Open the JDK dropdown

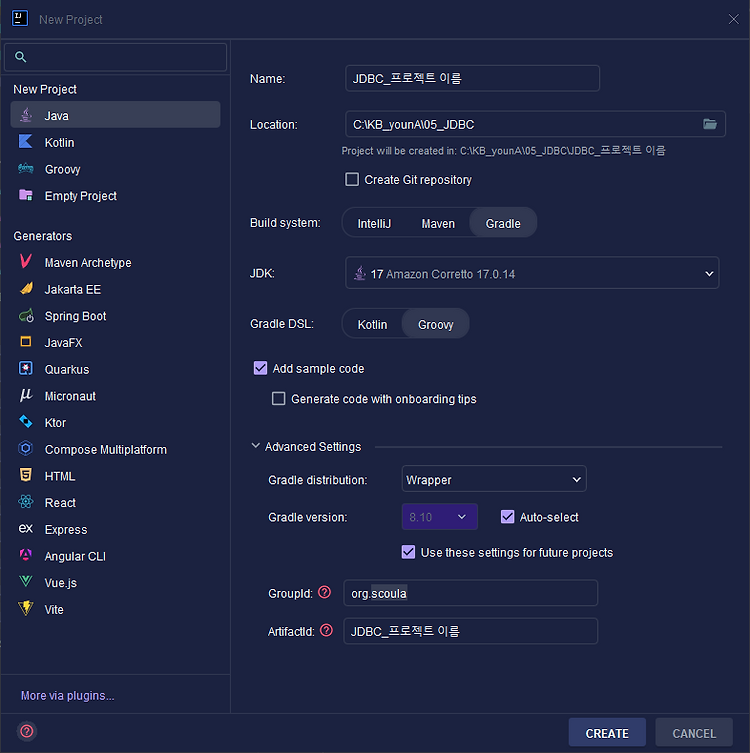[x=532, y=273]
